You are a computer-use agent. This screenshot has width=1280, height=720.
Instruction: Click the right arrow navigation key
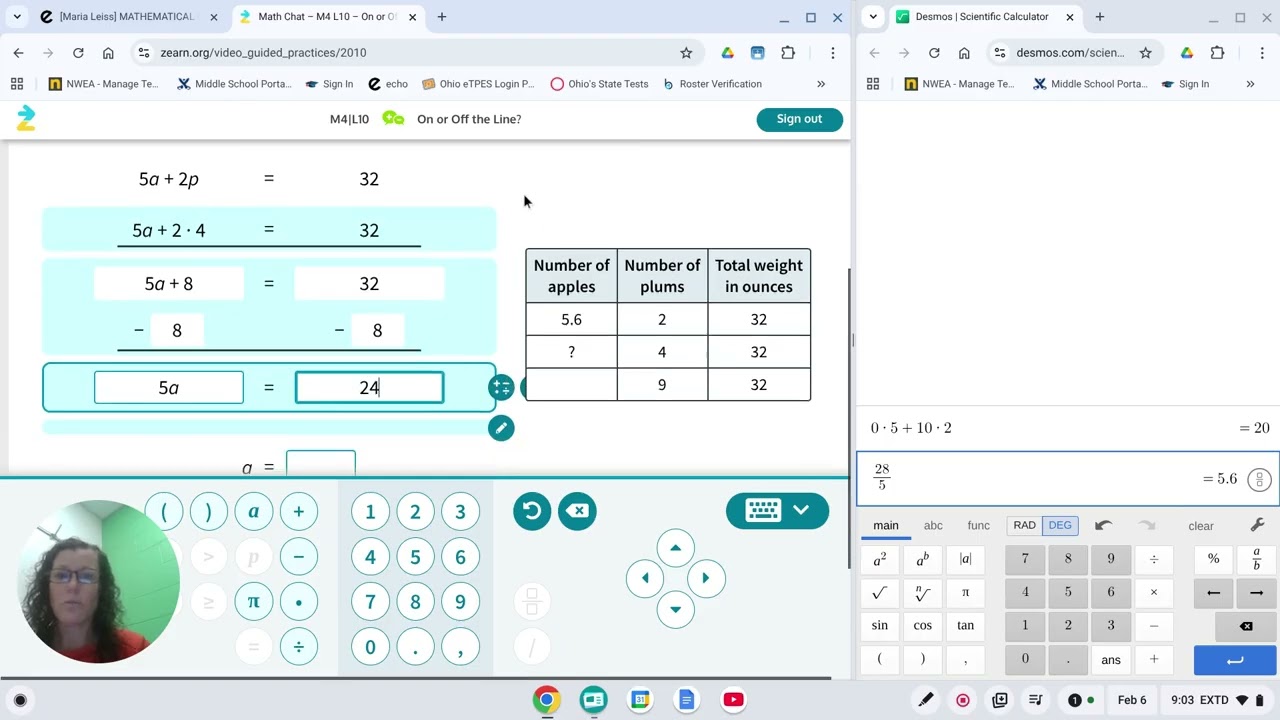tap(706, 578)
